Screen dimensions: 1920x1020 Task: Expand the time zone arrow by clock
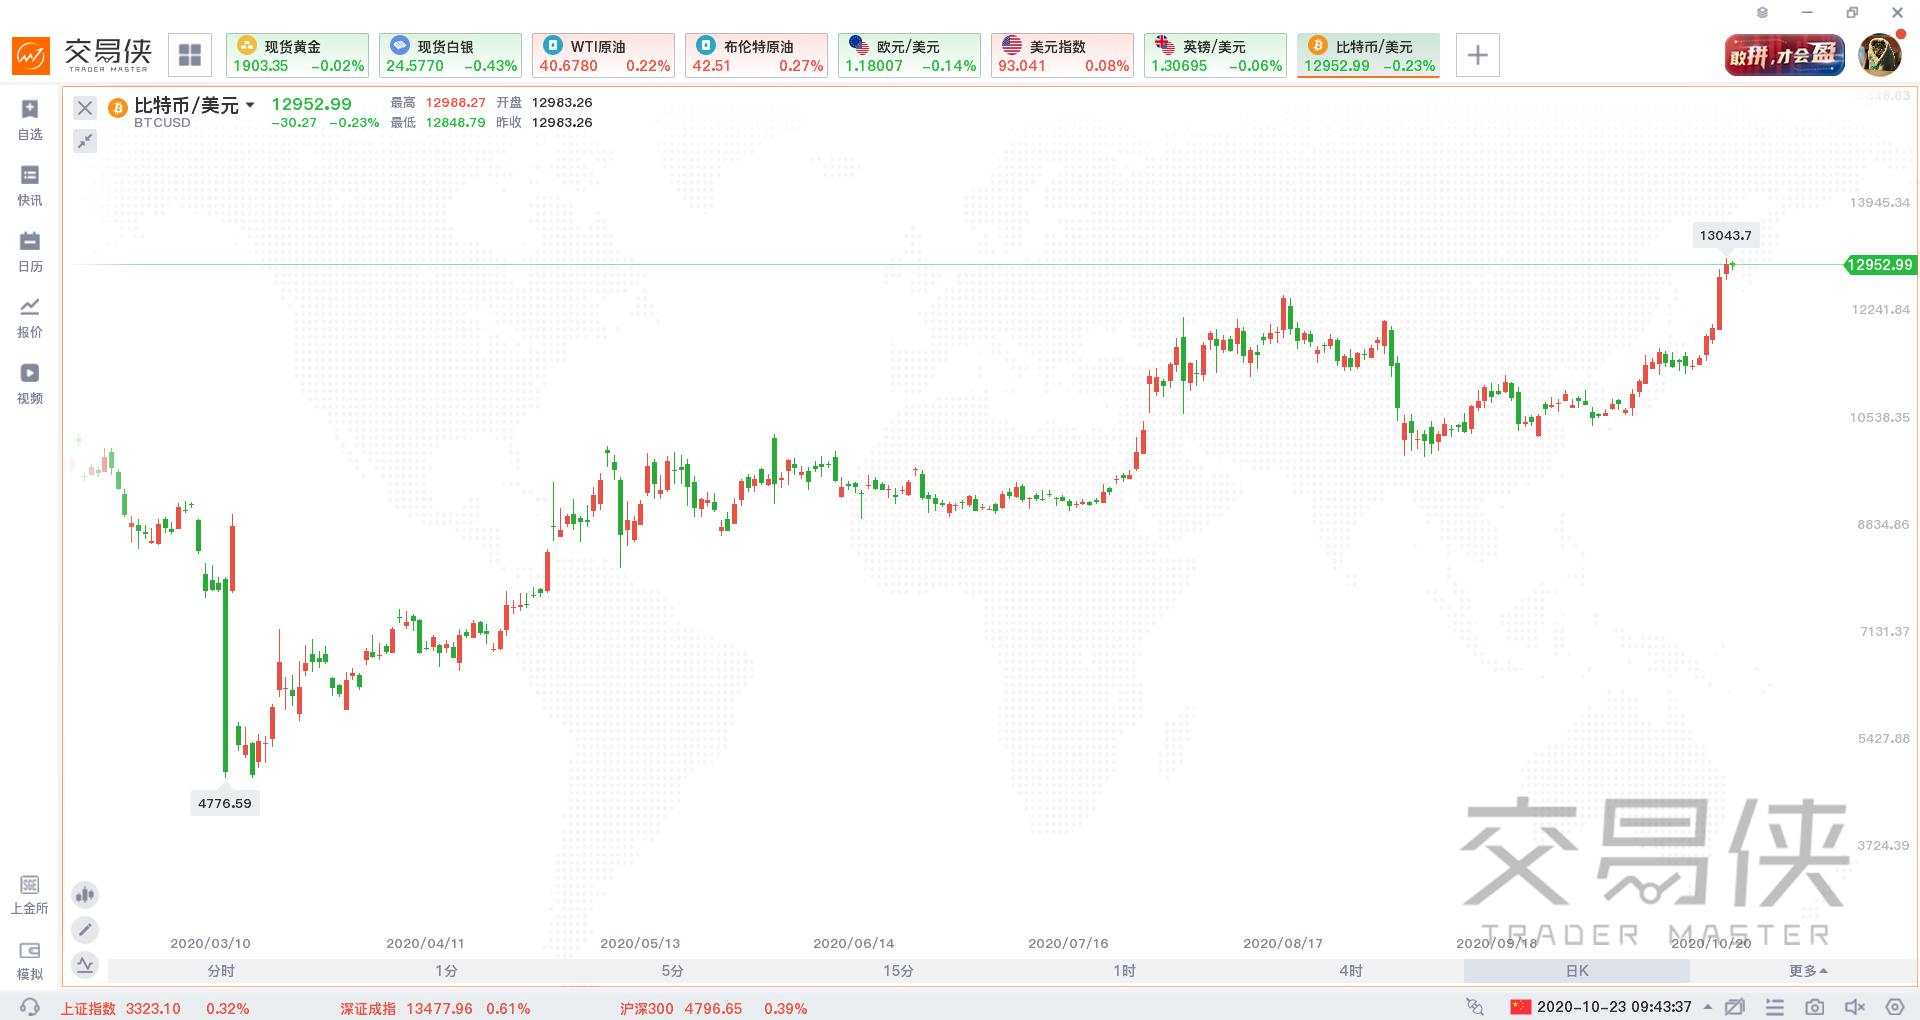(1708, 1007)
